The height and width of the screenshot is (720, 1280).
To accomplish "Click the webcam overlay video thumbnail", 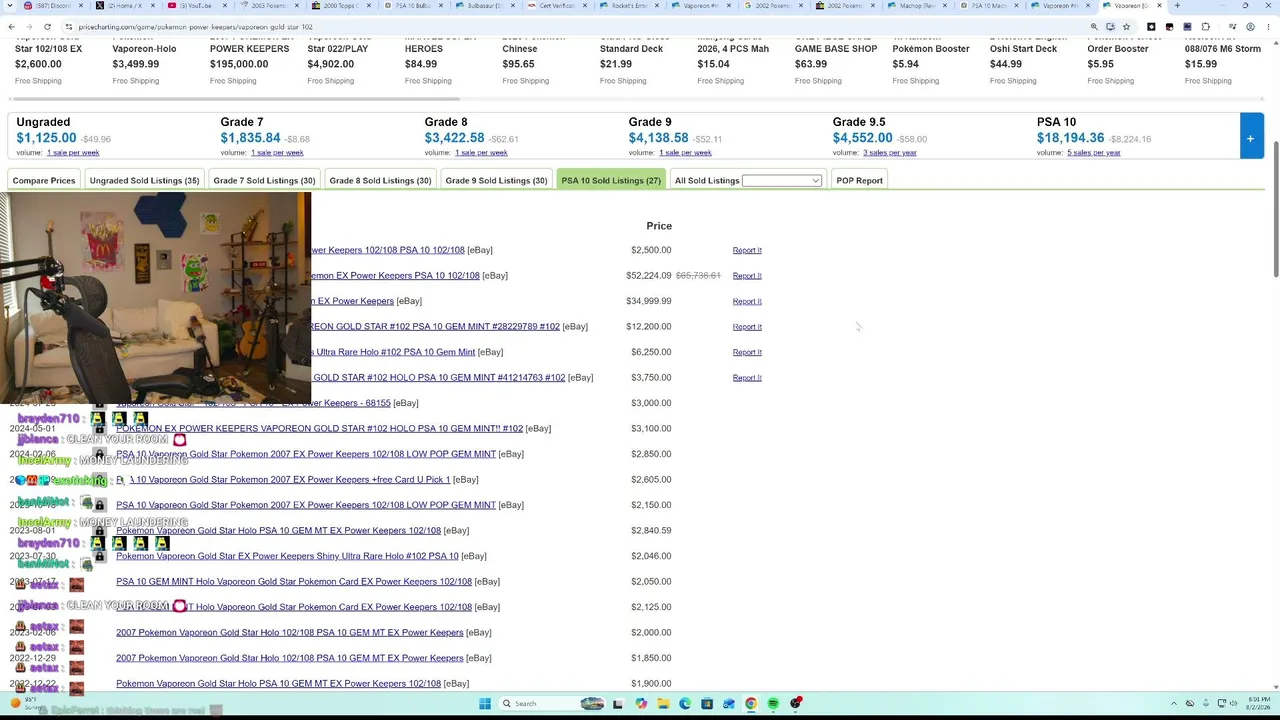I will click(x=155, y=297).
